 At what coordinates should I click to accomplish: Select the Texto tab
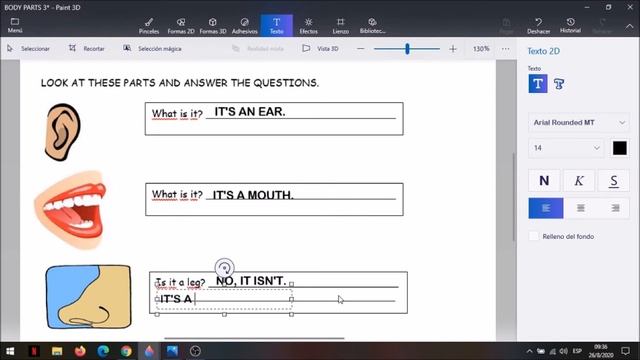point(277,25)
